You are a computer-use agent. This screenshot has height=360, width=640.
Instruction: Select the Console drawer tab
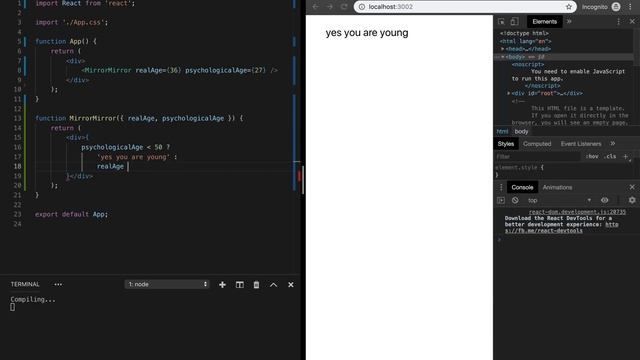522,187
